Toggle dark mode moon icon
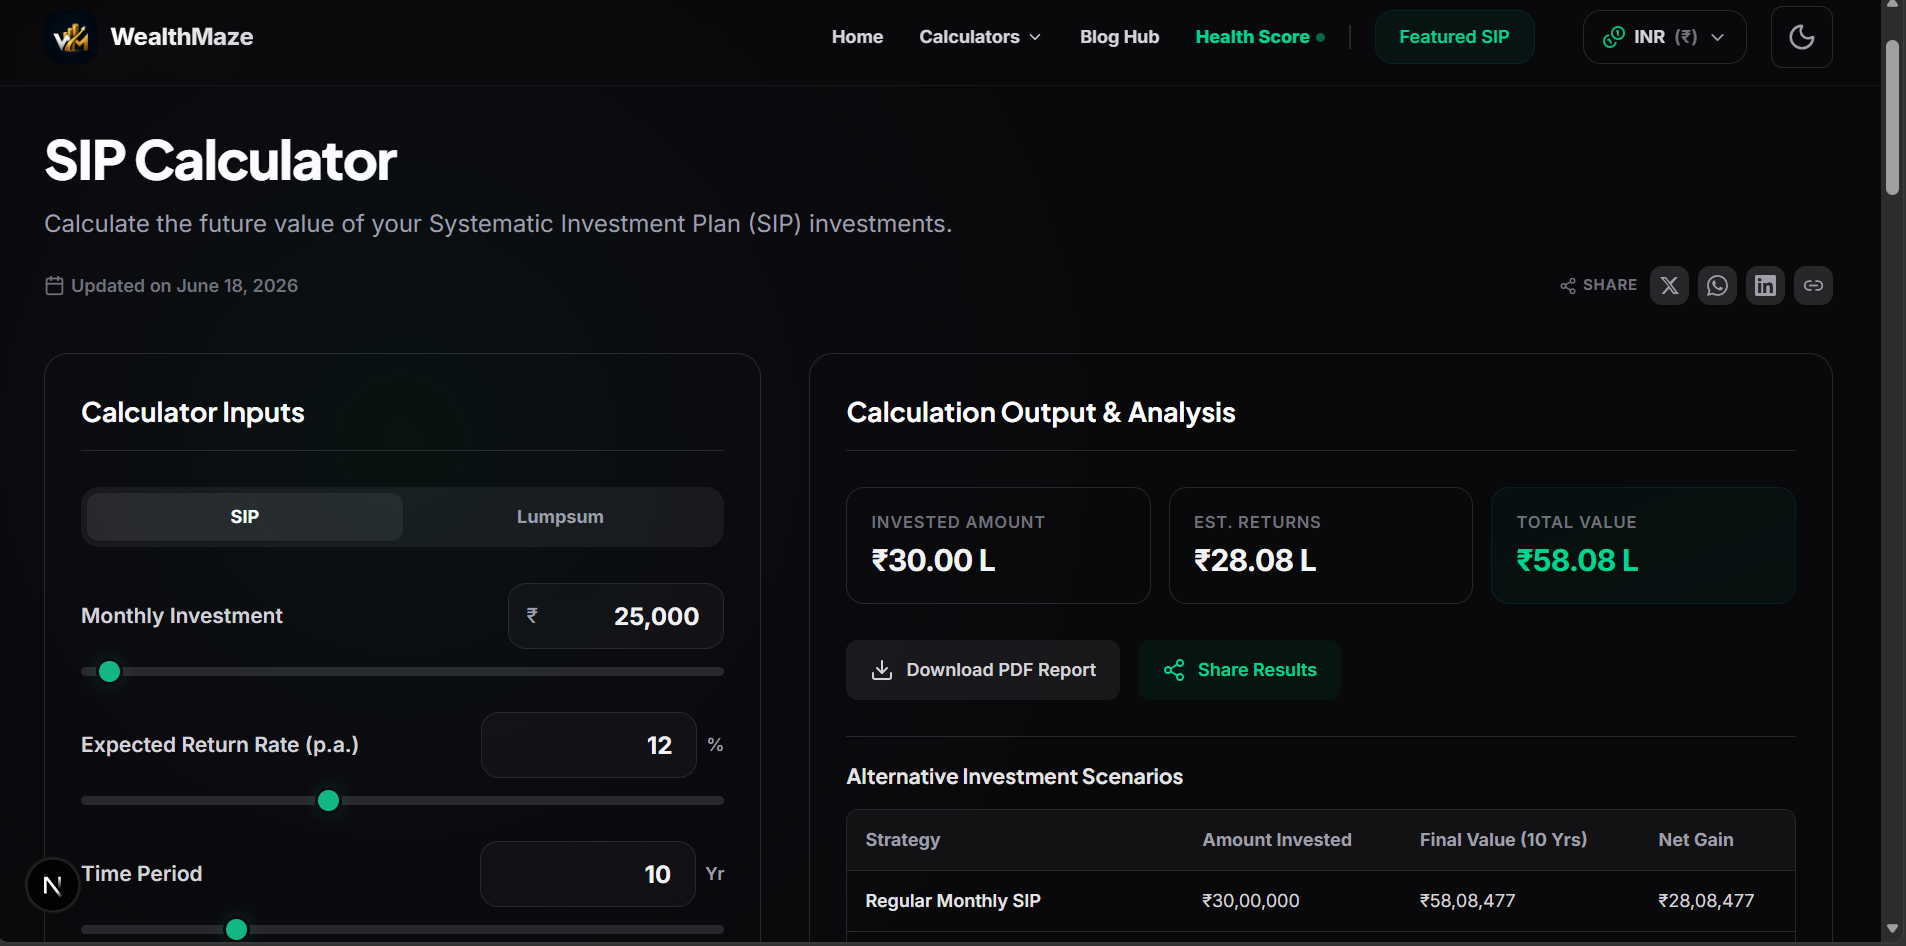Image resolution: width=1906 pixels, height=946 pixels. [x=1801, y=37]
